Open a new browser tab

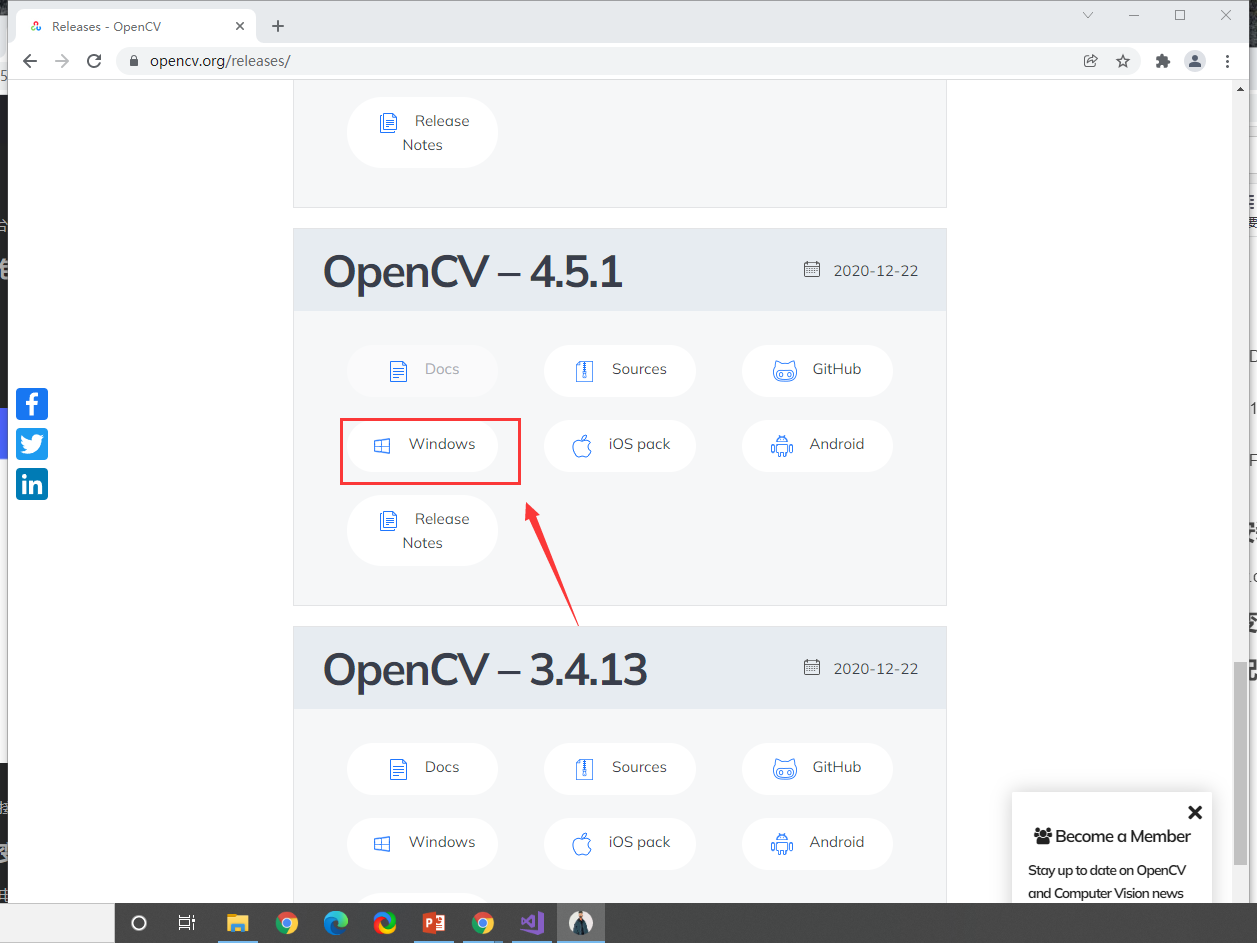[278, 26]
